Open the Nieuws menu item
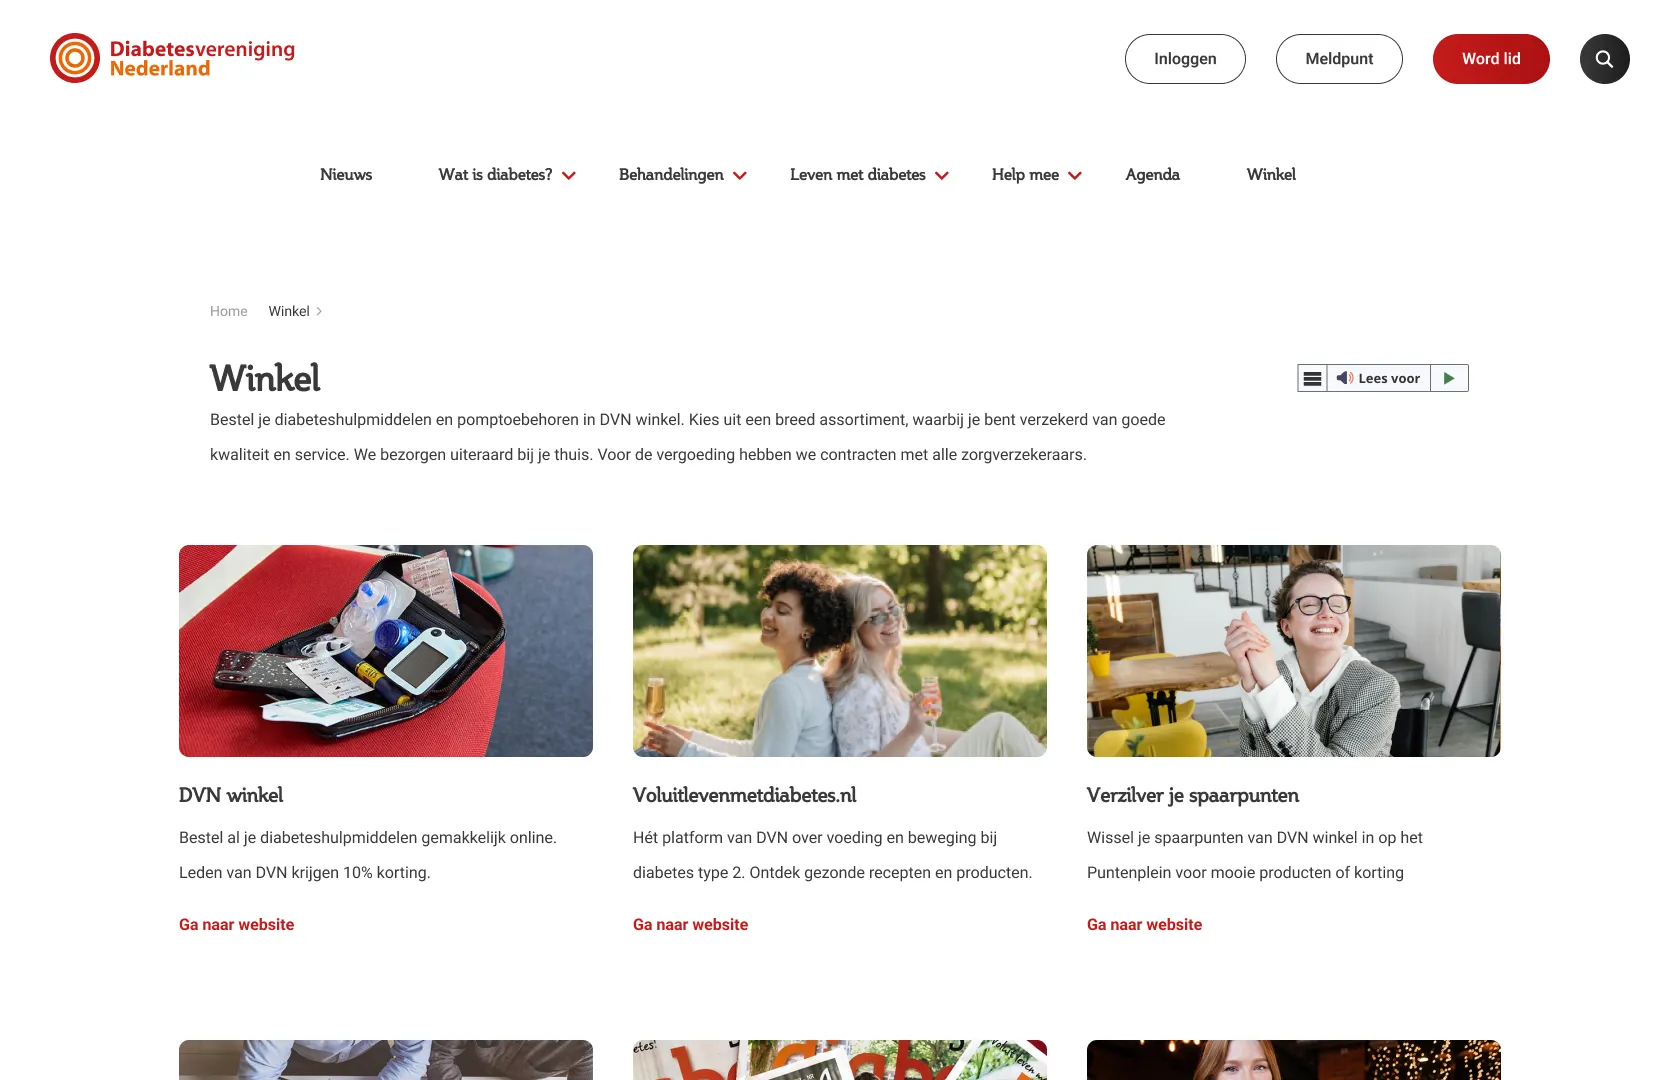Image resolution: width=1680 pixels, height=1080 pixels. coord(346,175)
